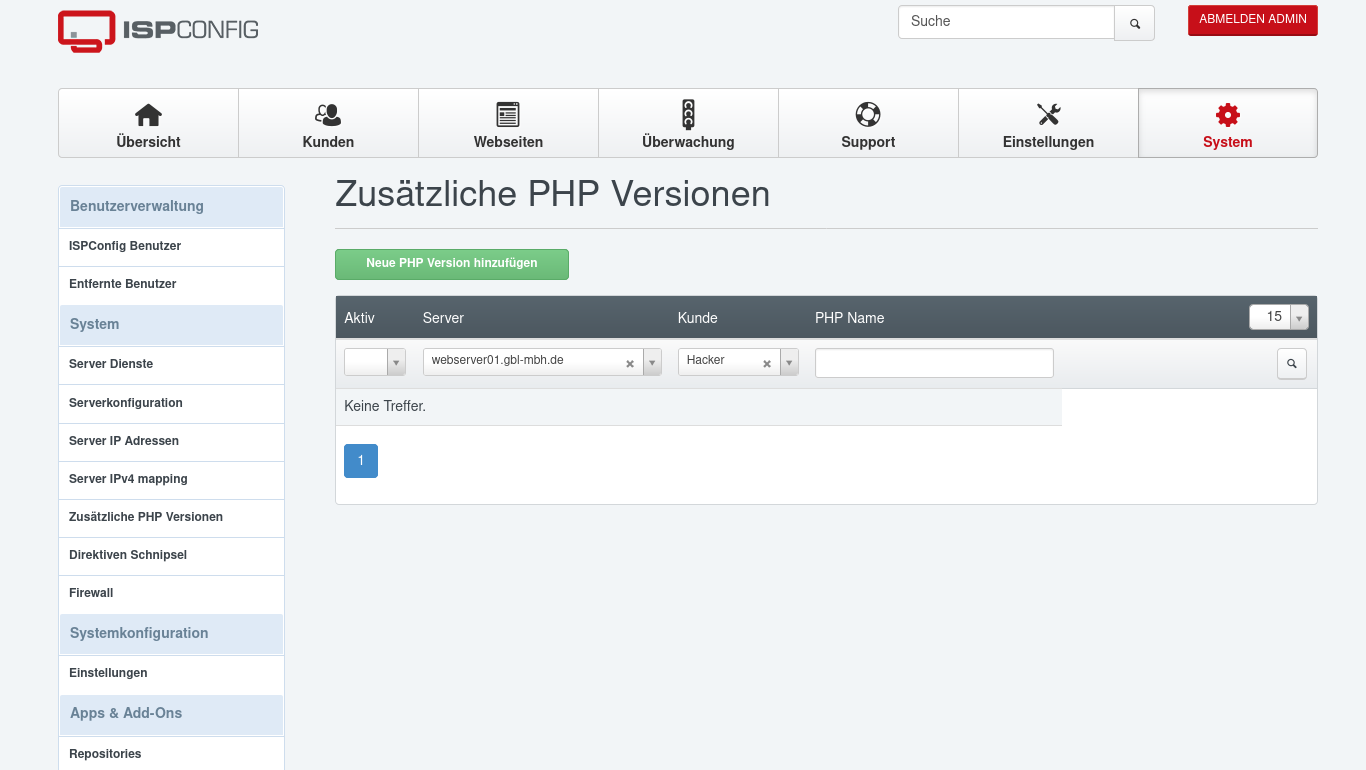
Task: Click the magnifier icon next to Suche
Action: click(x=1134, y=22)
